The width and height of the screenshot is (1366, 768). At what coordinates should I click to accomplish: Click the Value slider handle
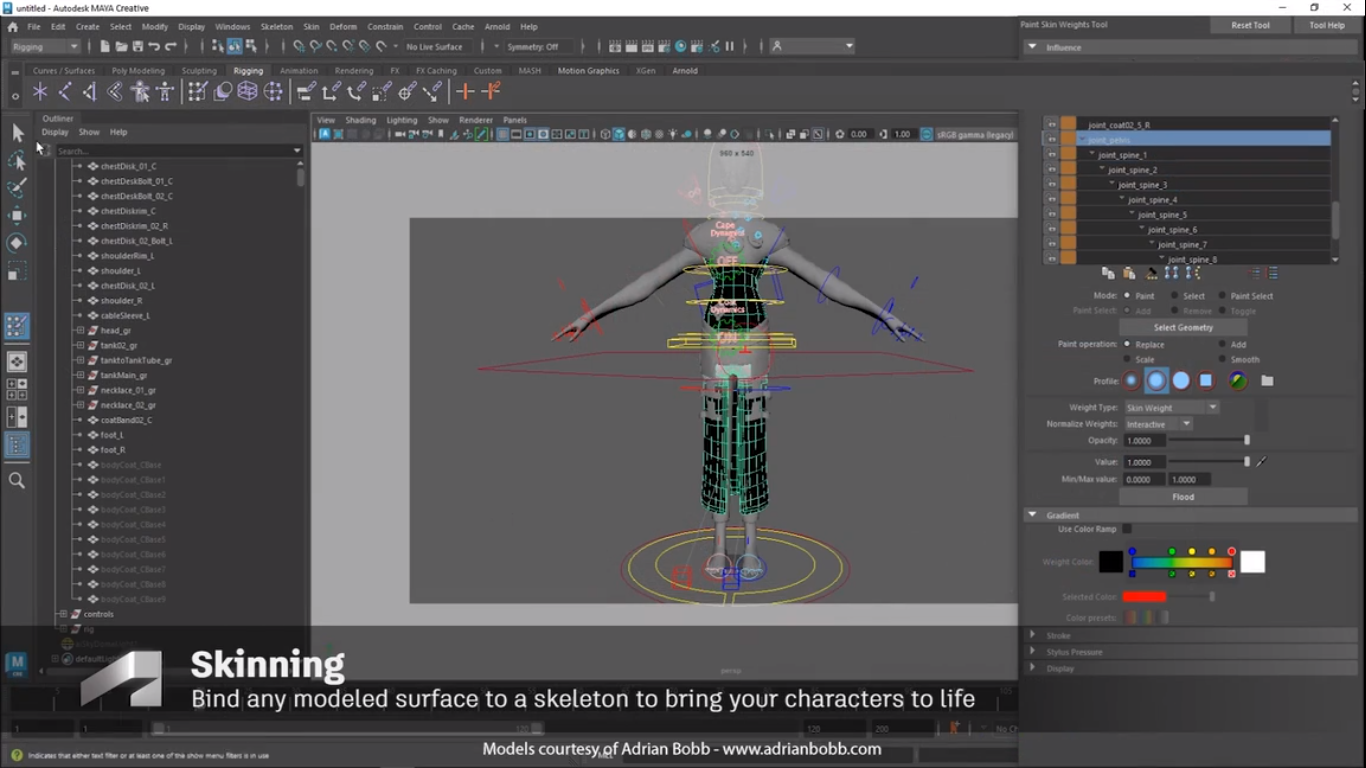click(1247, 462)
